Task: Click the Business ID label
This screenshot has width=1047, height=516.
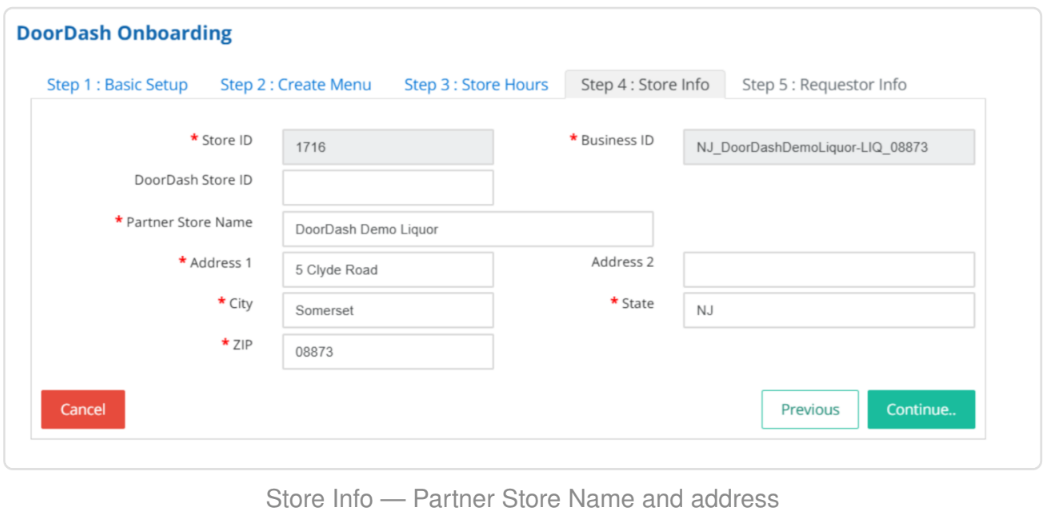Action: click(x=617, y=140)
